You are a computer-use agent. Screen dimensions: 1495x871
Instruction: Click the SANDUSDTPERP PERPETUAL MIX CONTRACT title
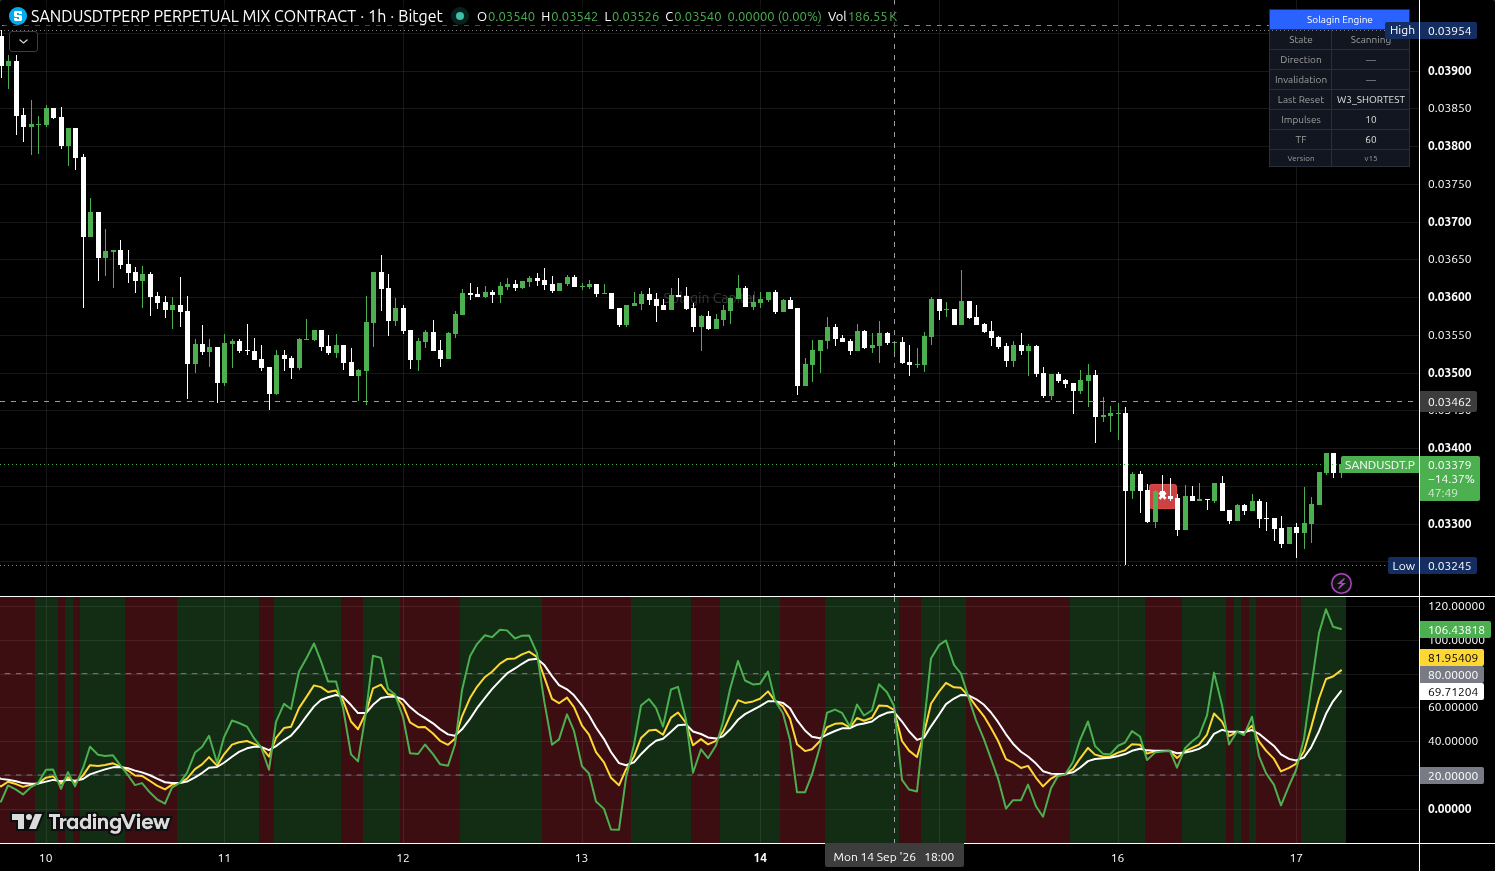pyautogui.click(x=194, y=16)
